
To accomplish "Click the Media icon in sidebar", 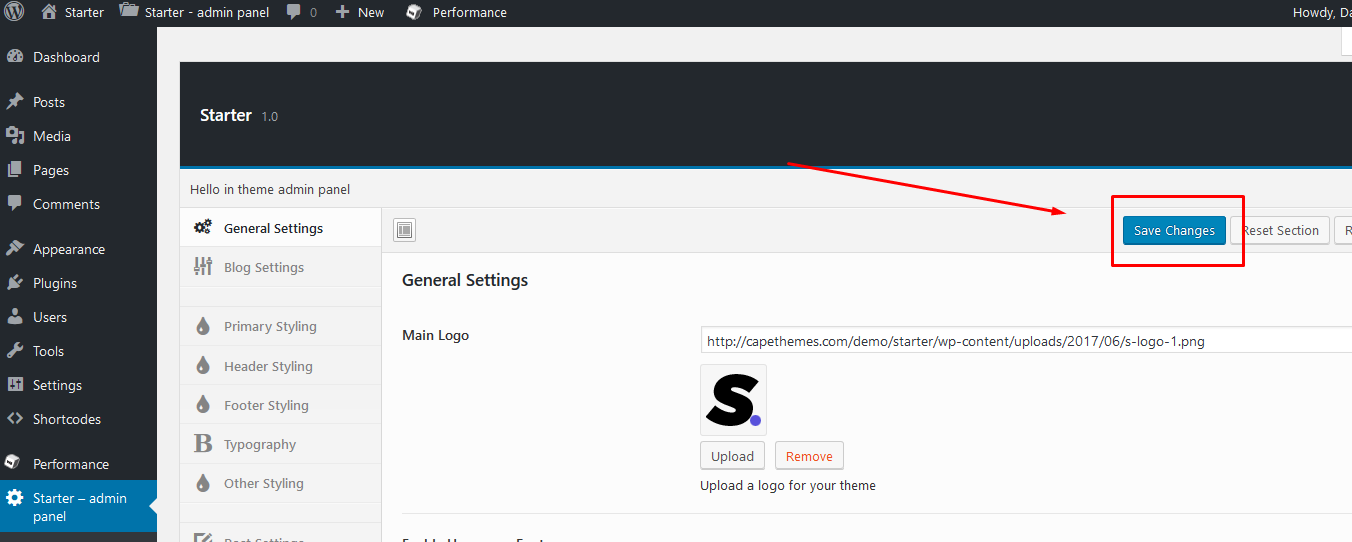I will pos(15,136).
